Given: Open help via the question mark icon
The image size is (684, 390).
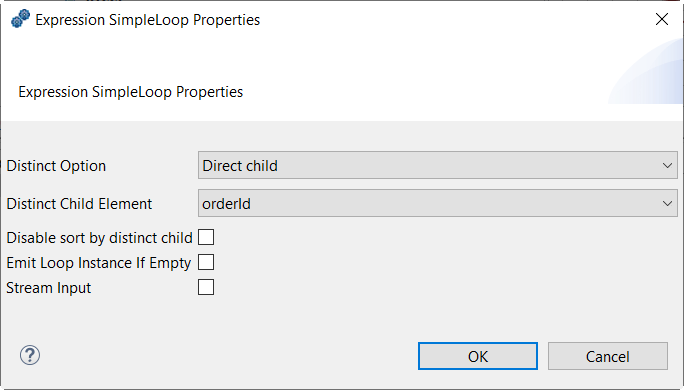Looking at the screenshot, I should 30,356.
